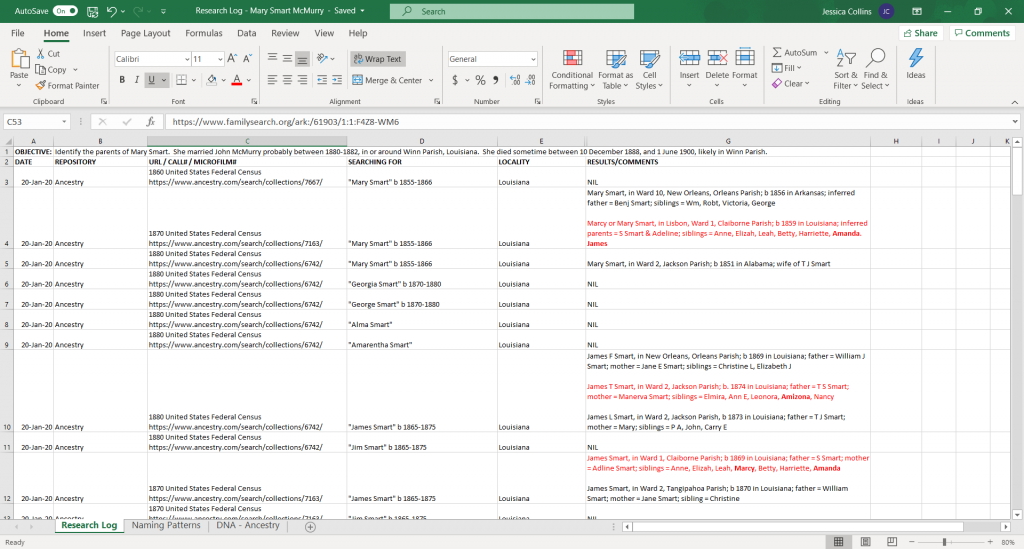
Task: Open the font size dropdown
Action: coord(220,59)
